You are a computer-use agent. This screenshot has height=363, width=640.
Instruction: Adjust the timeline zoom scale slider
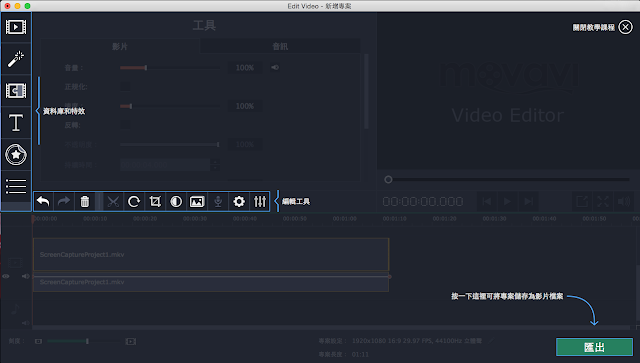85,341
